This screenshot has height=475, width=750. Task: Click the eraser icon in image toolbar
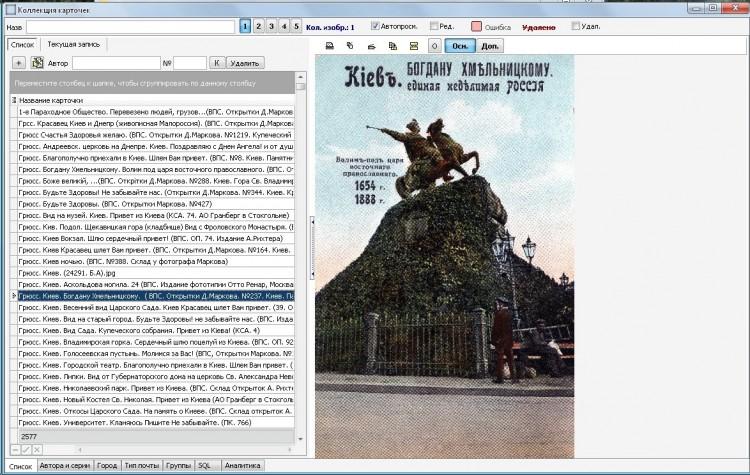coord(371,46)
